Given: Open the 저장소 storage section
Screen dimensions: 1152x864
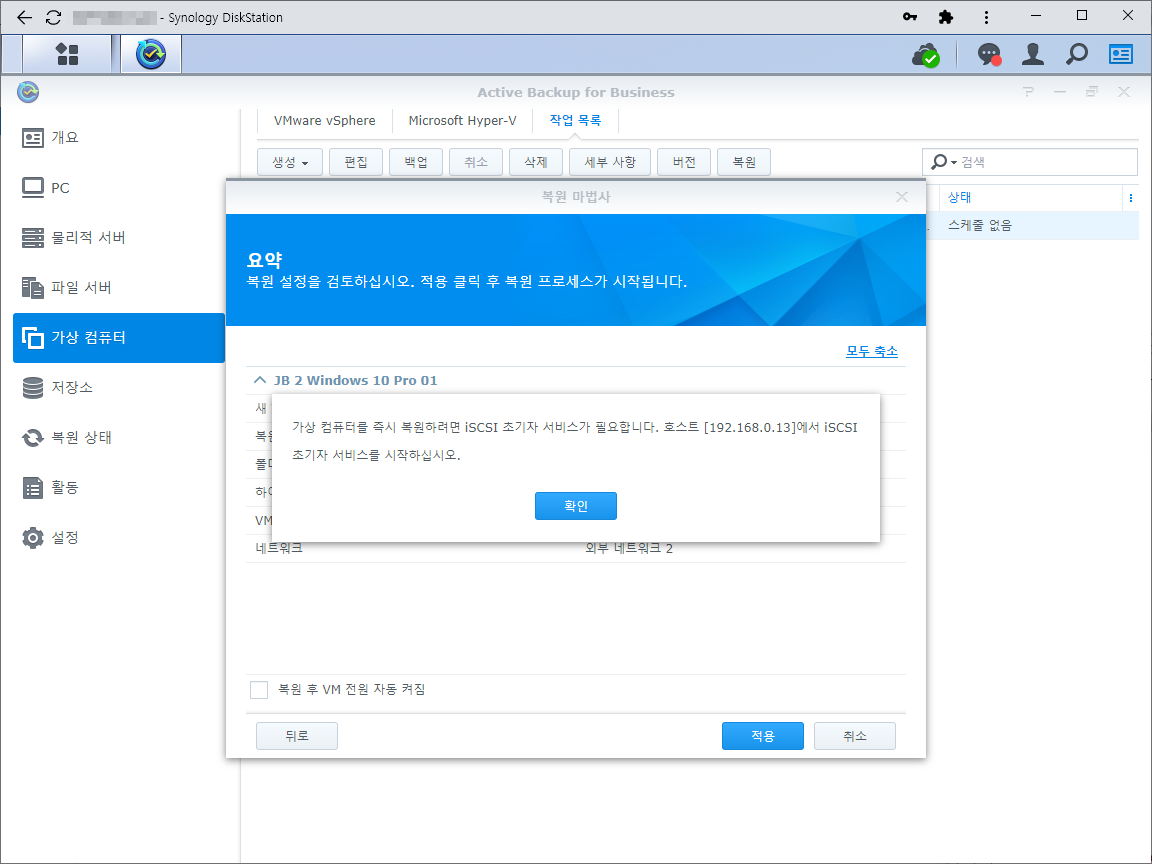Looking at the screenshot, I should point(119,387).
